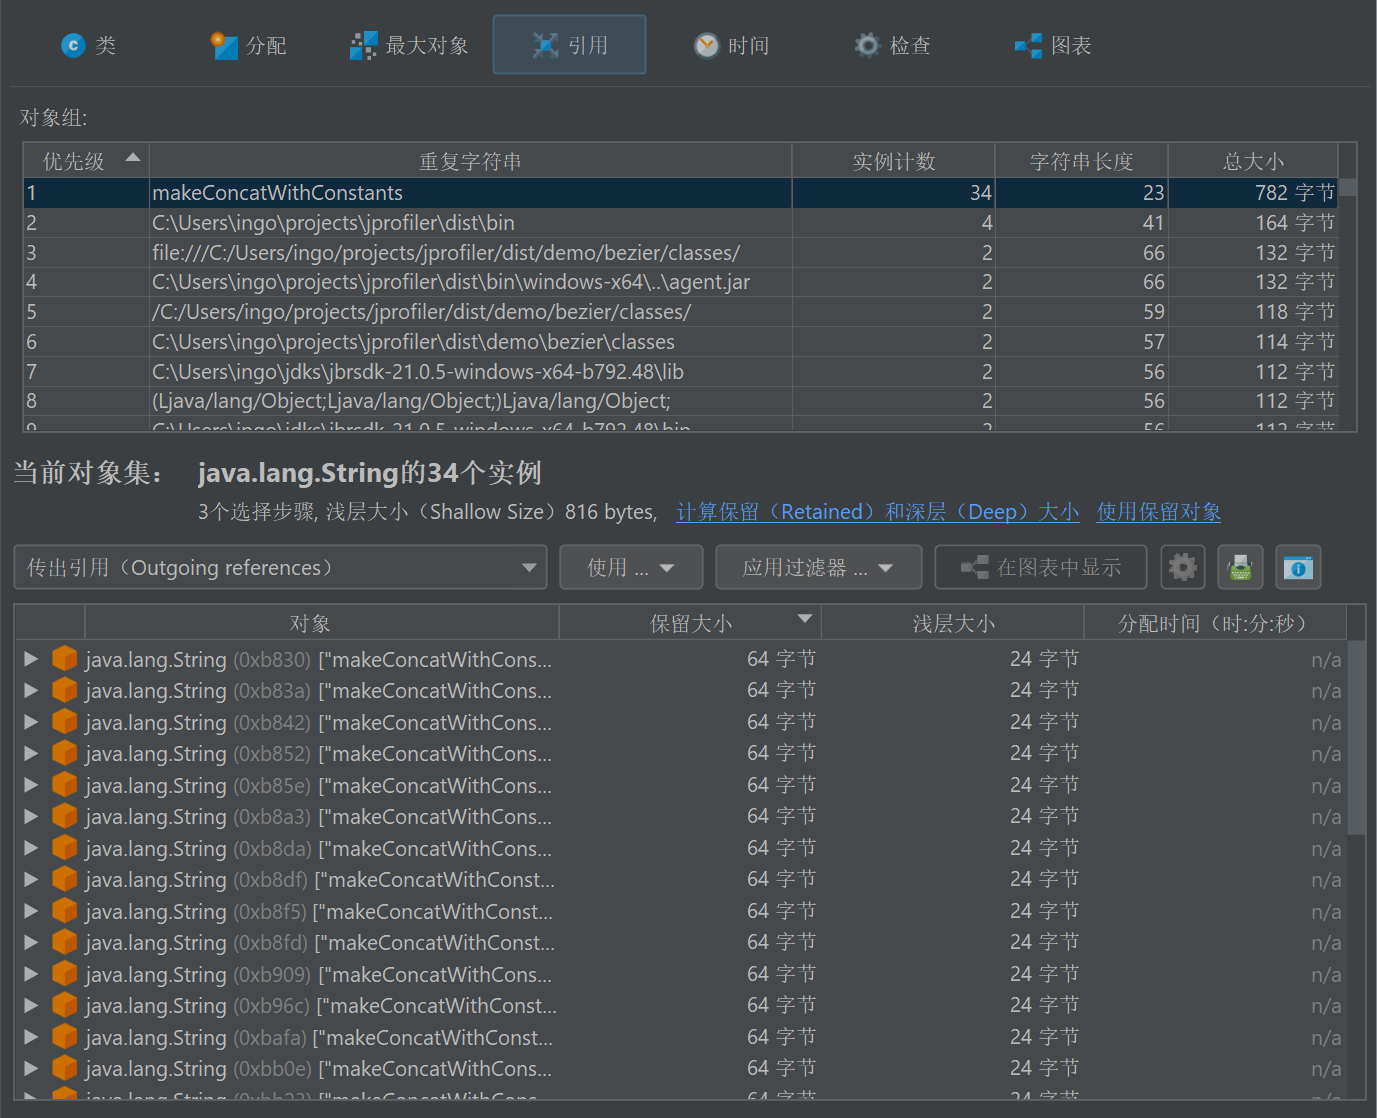Image resolution: width=1377 pixels, height=1118 pixels.
Task: Click the settings gear icon button
Action: click(x=1182, y=568)
